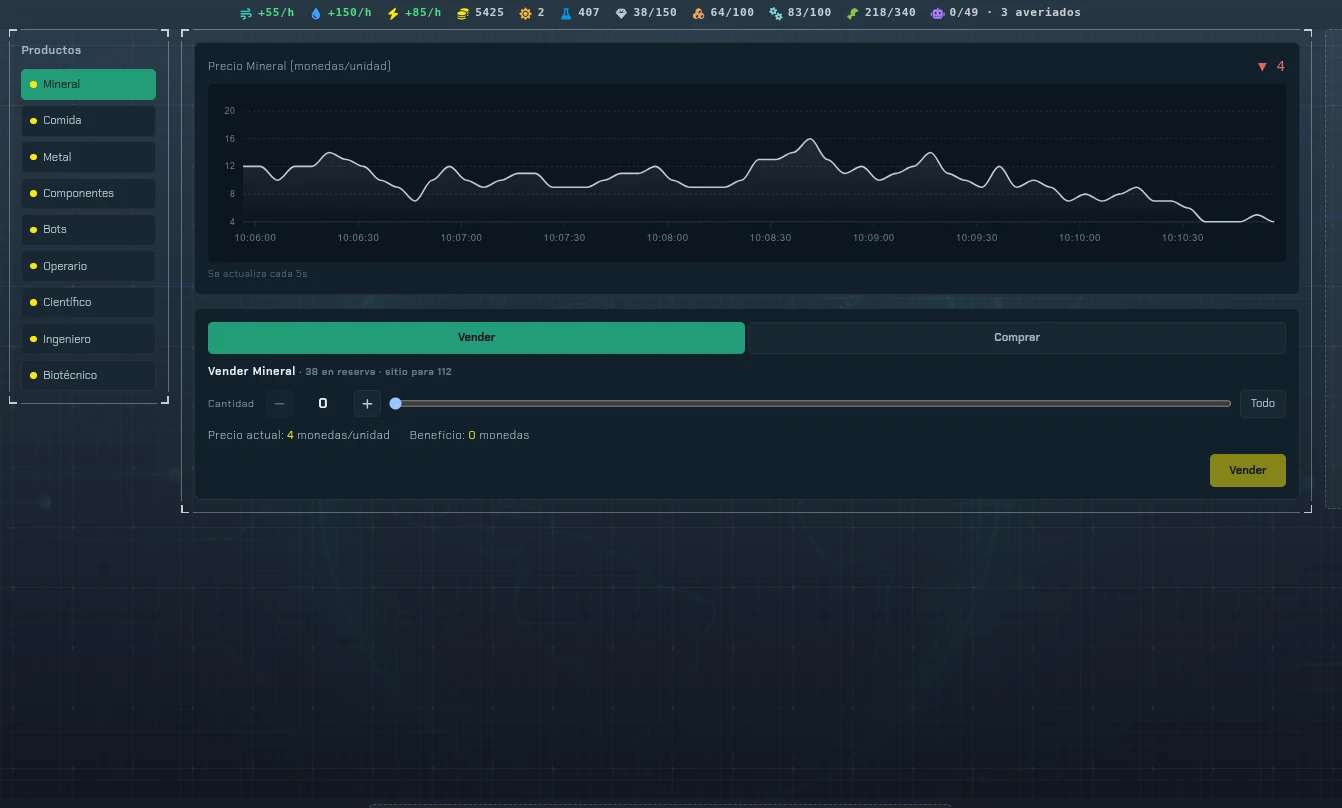Click the orange icon beside 64/100
The width and height of the screenshot is (1342, 808).
(x=698, y=13)
